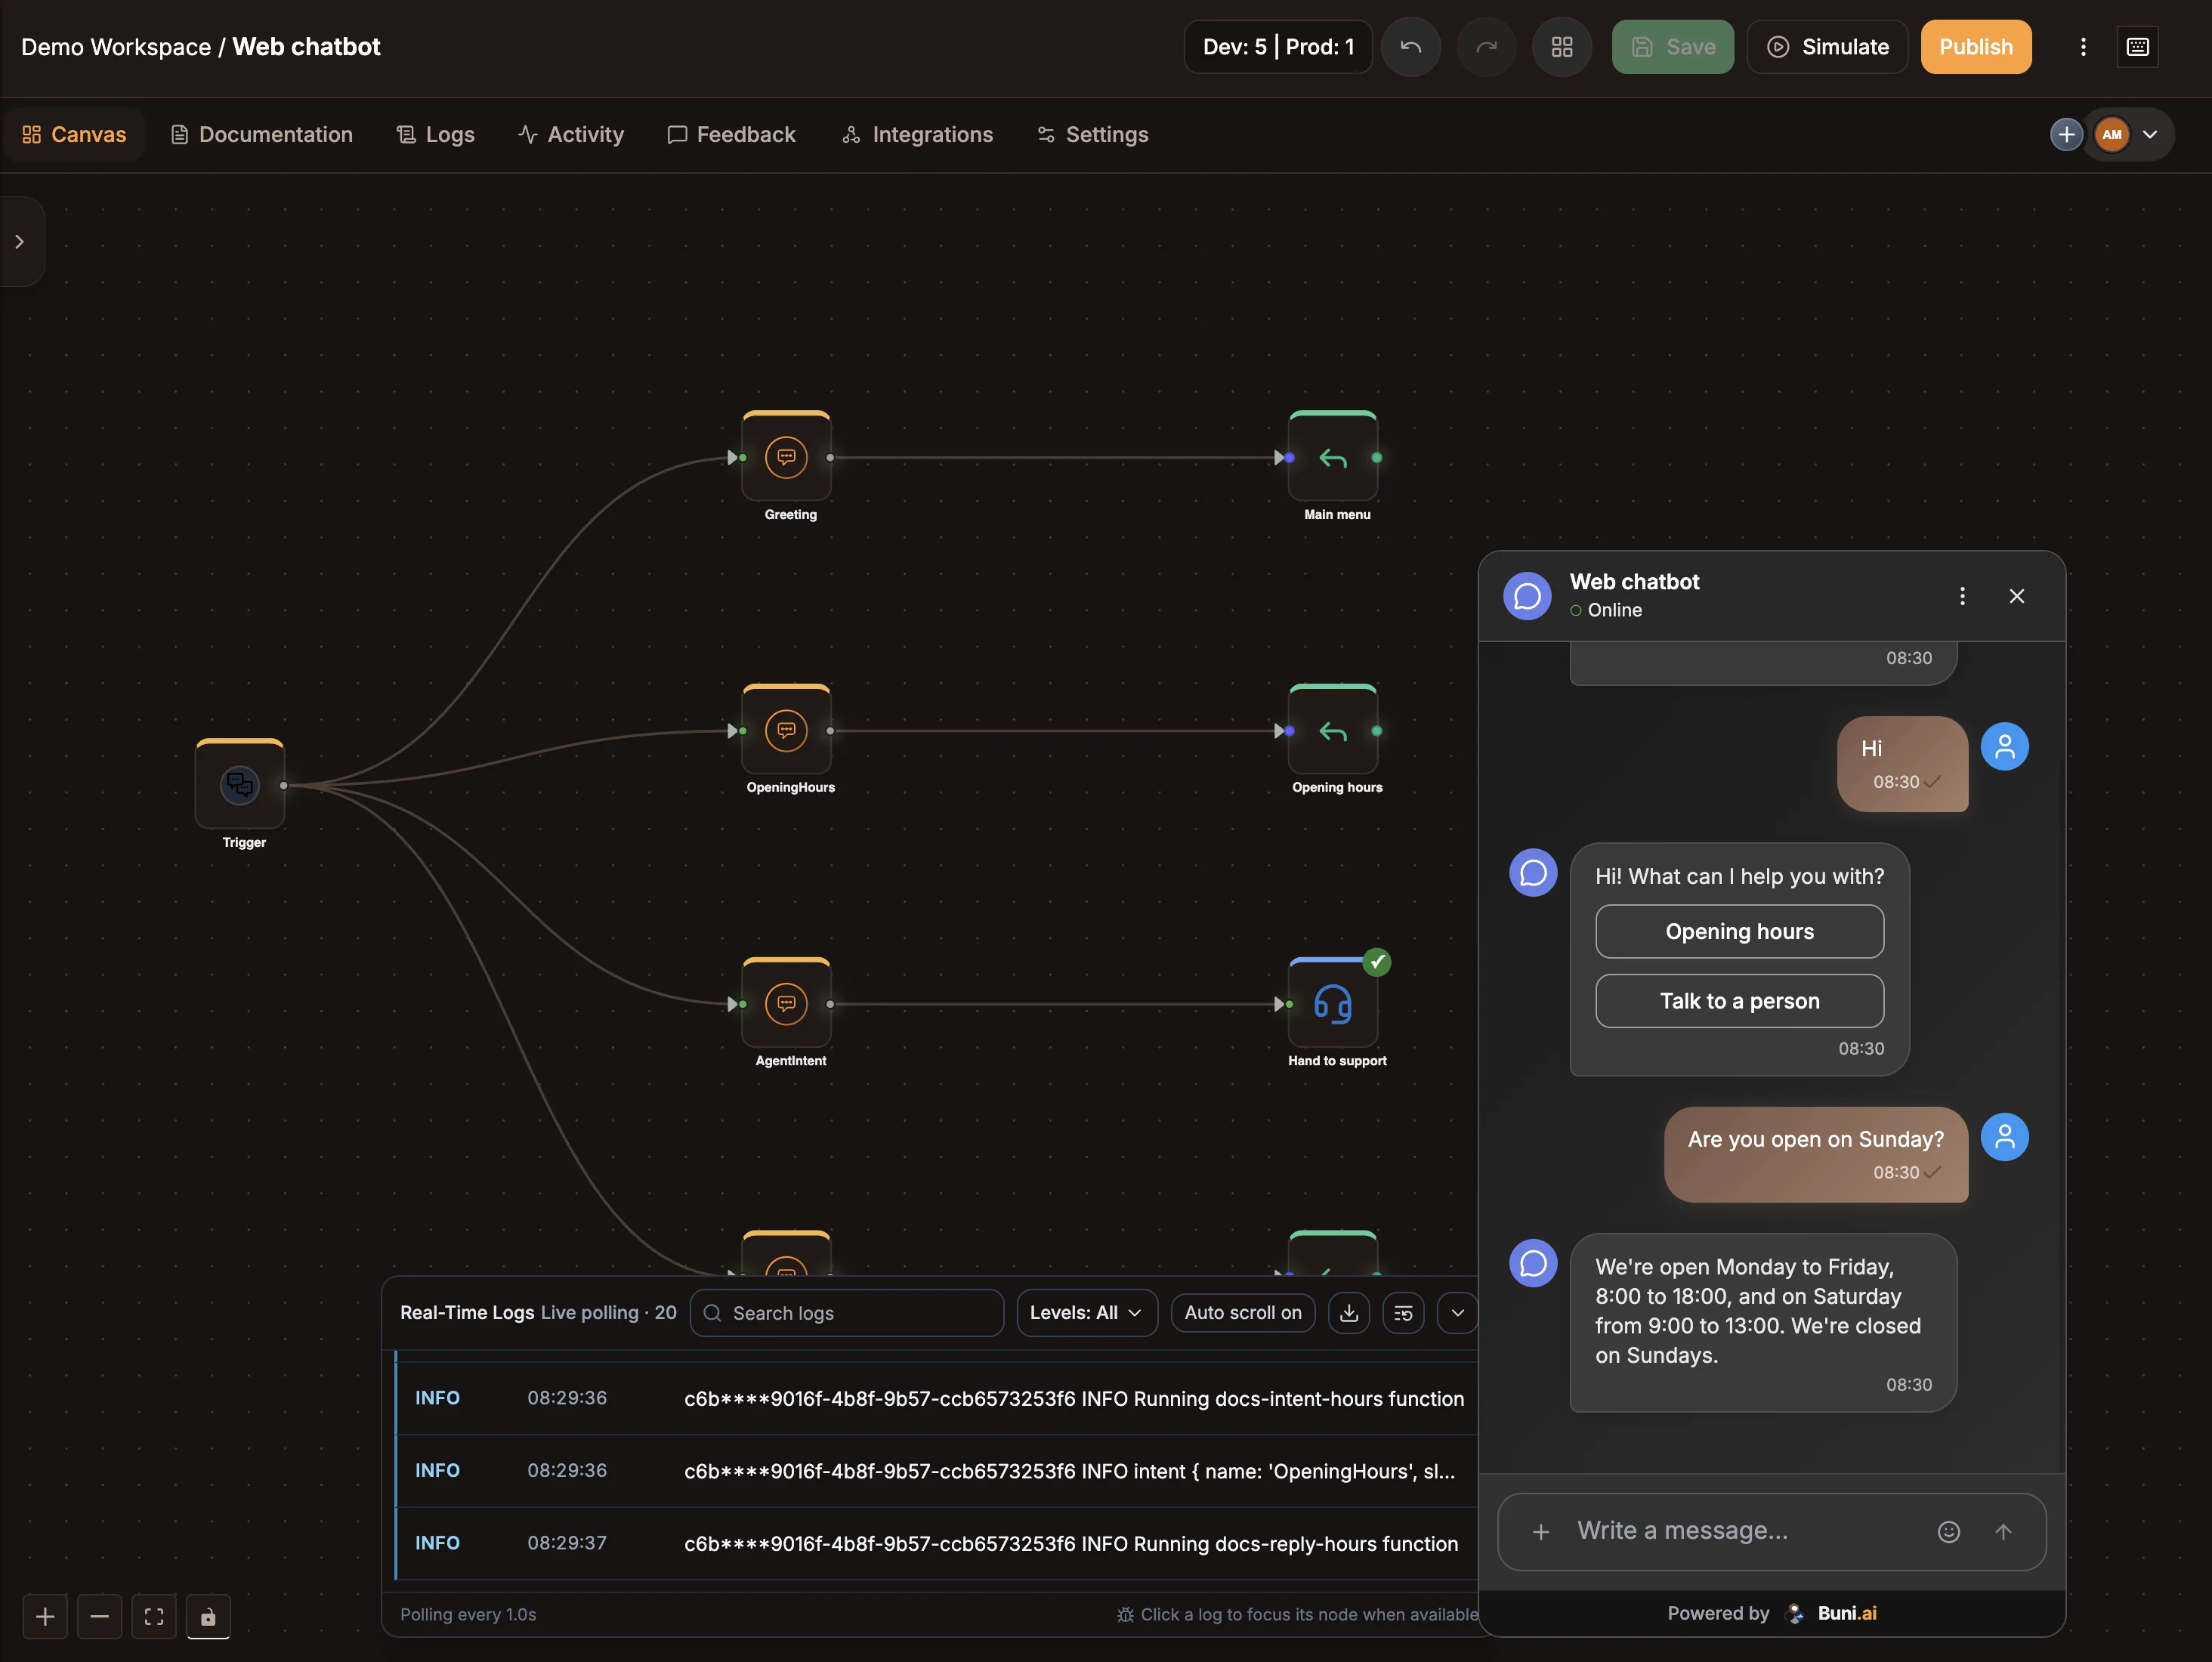Open the chat widget three-dot menu

1962,596
